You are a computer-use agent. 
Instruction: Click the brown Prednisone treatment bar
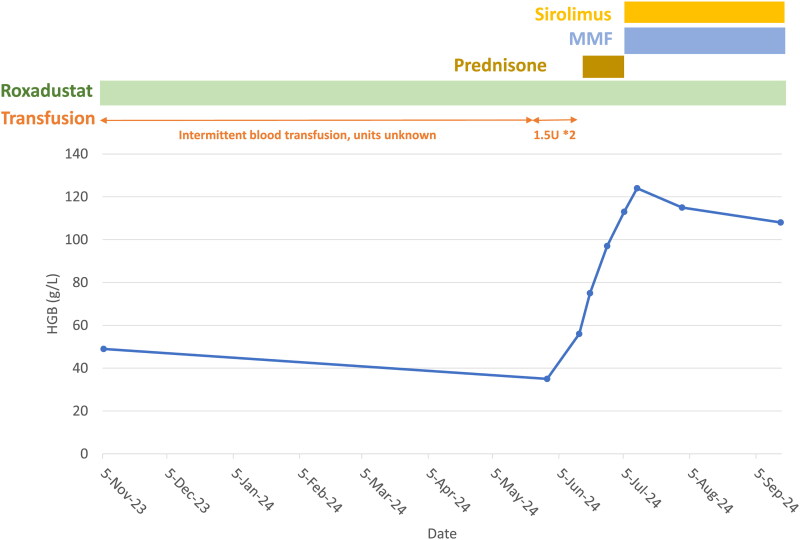(x=603, y=67)
